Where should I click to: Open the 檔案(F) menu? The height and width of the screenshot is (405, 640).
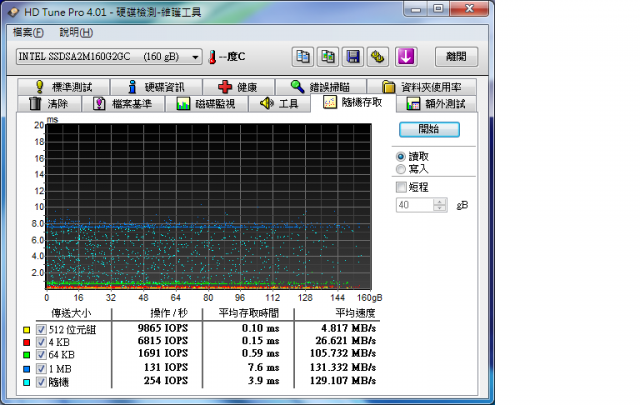coord(28,32)
